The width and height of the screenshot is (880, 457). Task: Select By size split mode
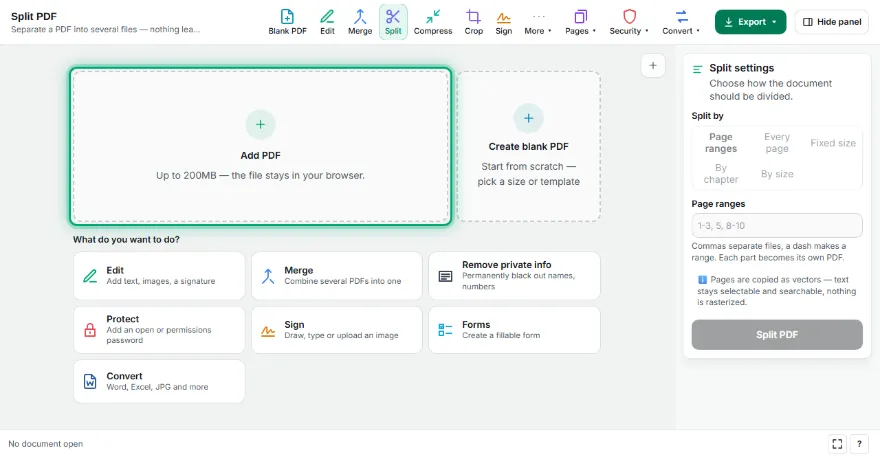pos(777,174)
